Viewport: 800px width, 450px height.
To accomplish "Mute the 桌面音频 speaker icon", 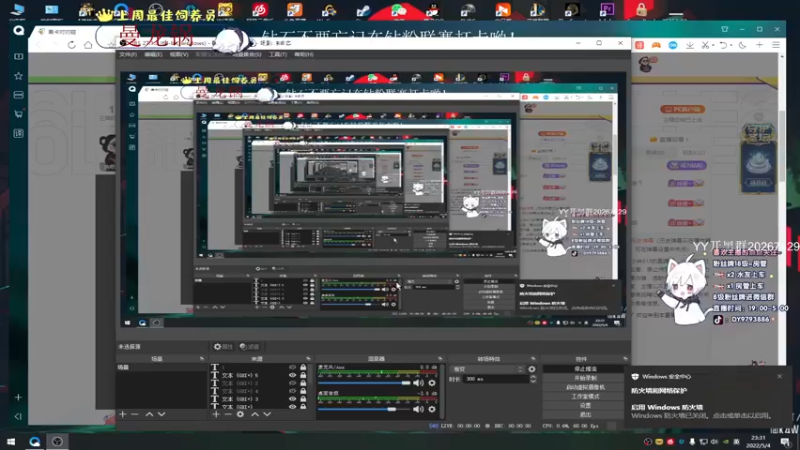I will coord(418,409).
